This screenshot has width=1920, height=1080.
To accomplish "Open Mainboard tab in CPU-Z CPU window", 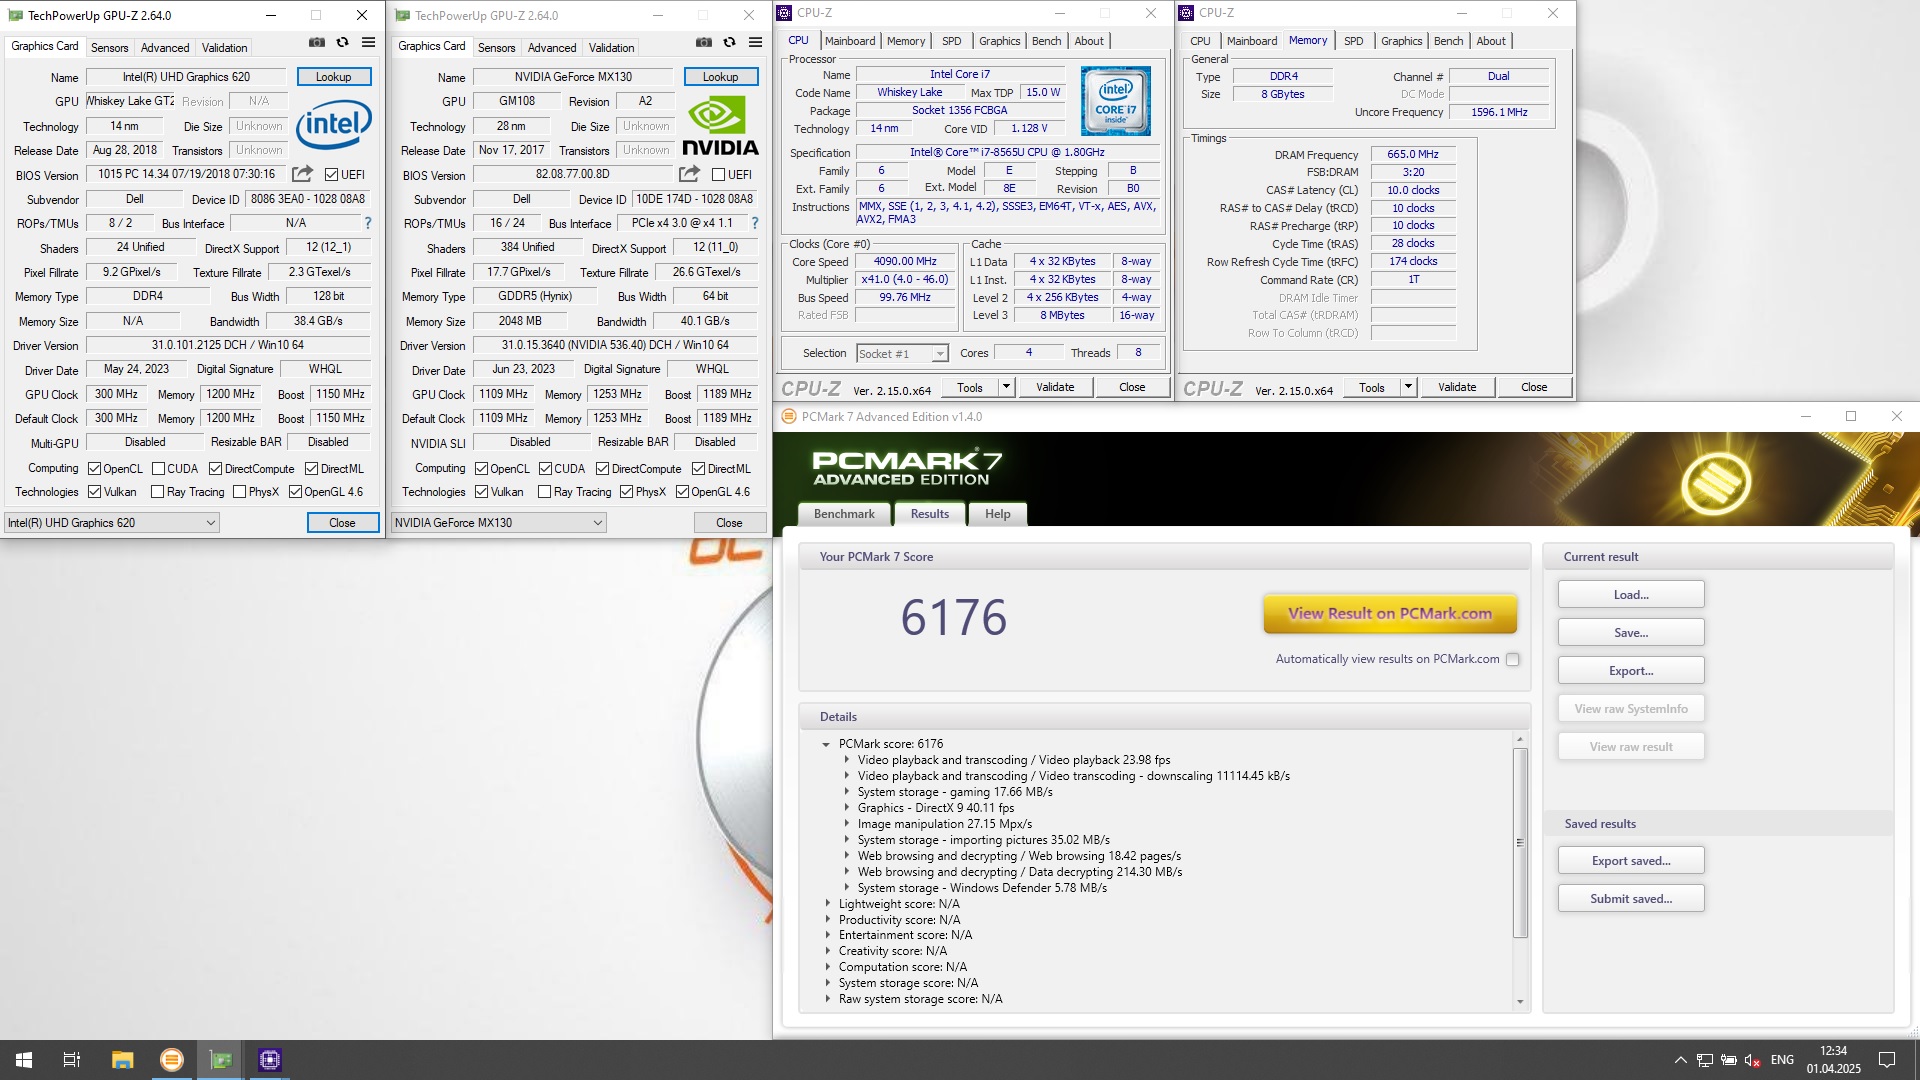I will click(850, 41).
